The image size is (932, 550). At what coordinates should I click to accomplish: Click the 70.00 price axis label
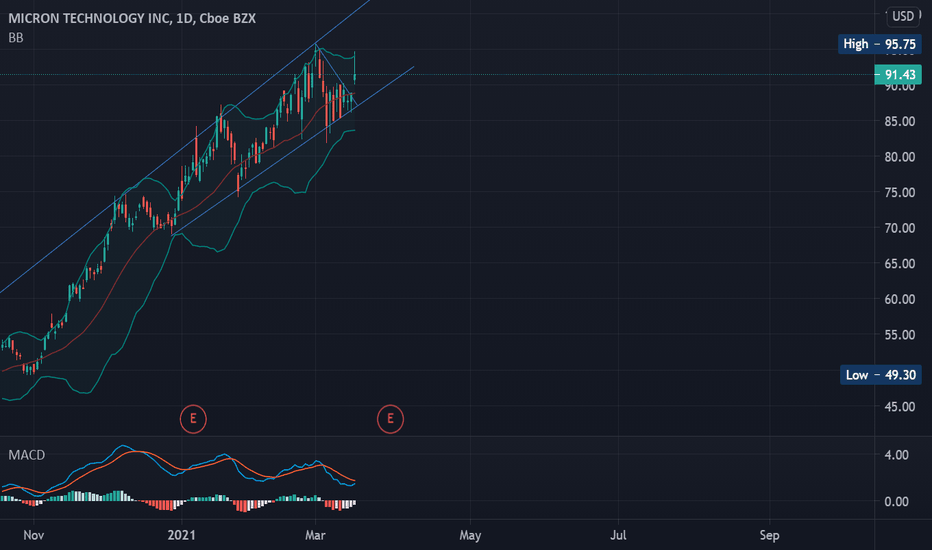tap(900, 228)
